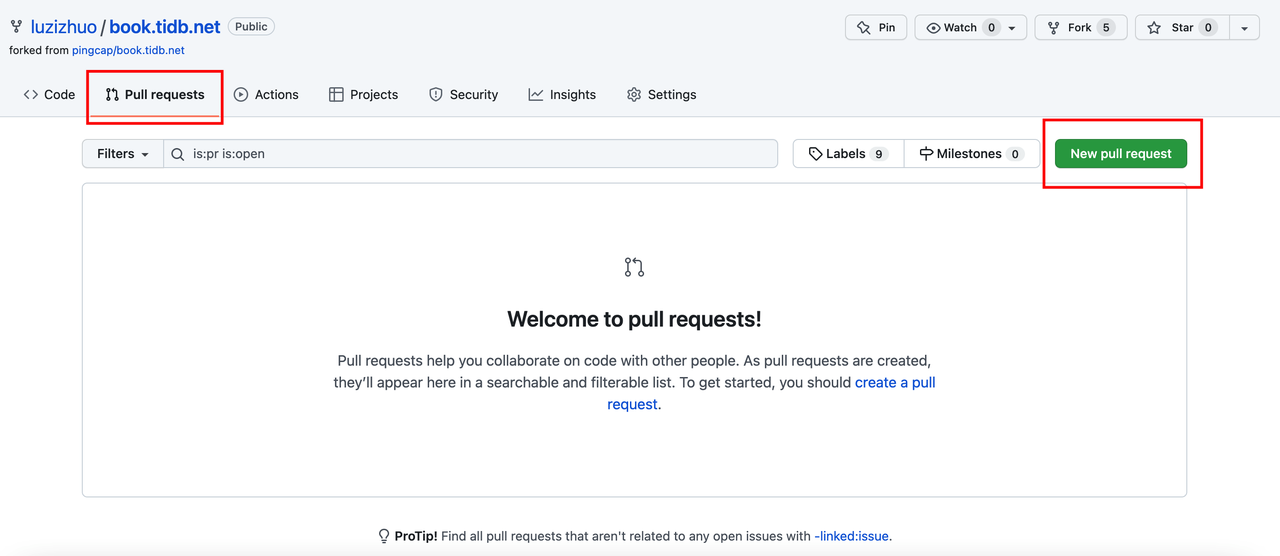Open the Actions tab
Screen dimensions: 1280x556
pyautogui.click(x=266, y=95)
